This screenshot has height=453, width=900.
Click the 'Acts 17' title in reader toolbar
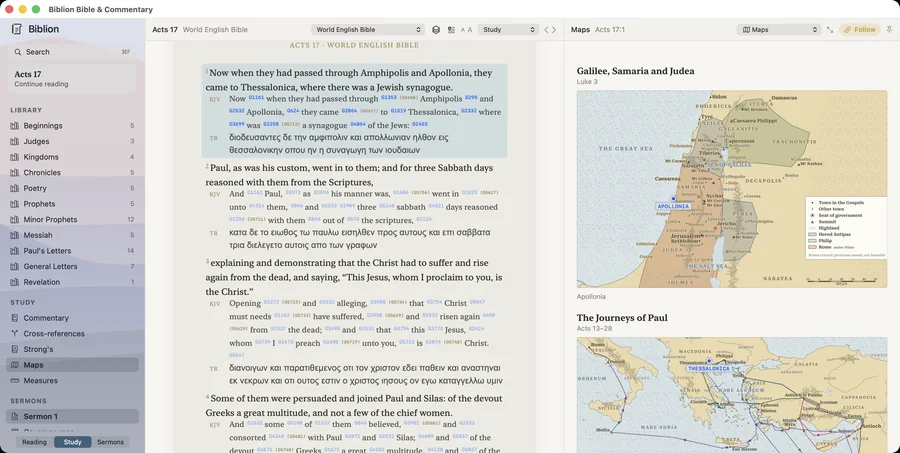pos(165,30)
